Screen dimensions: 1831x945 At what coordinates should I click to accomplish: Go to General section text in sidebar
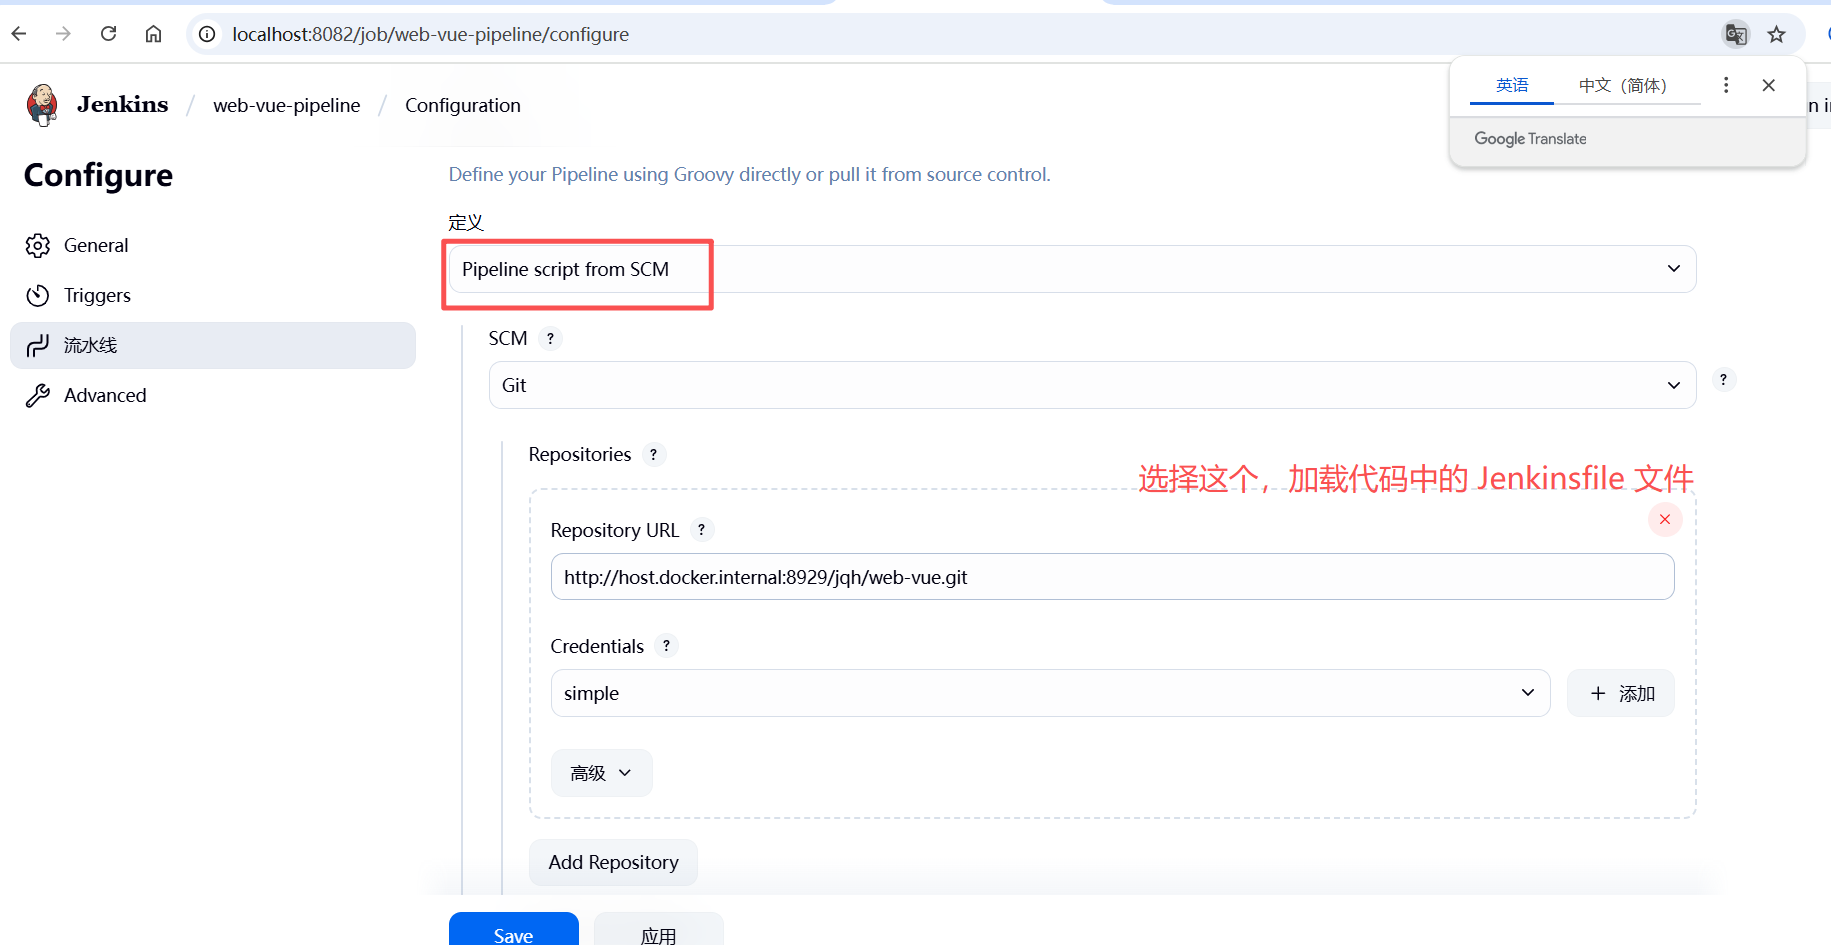96,246
